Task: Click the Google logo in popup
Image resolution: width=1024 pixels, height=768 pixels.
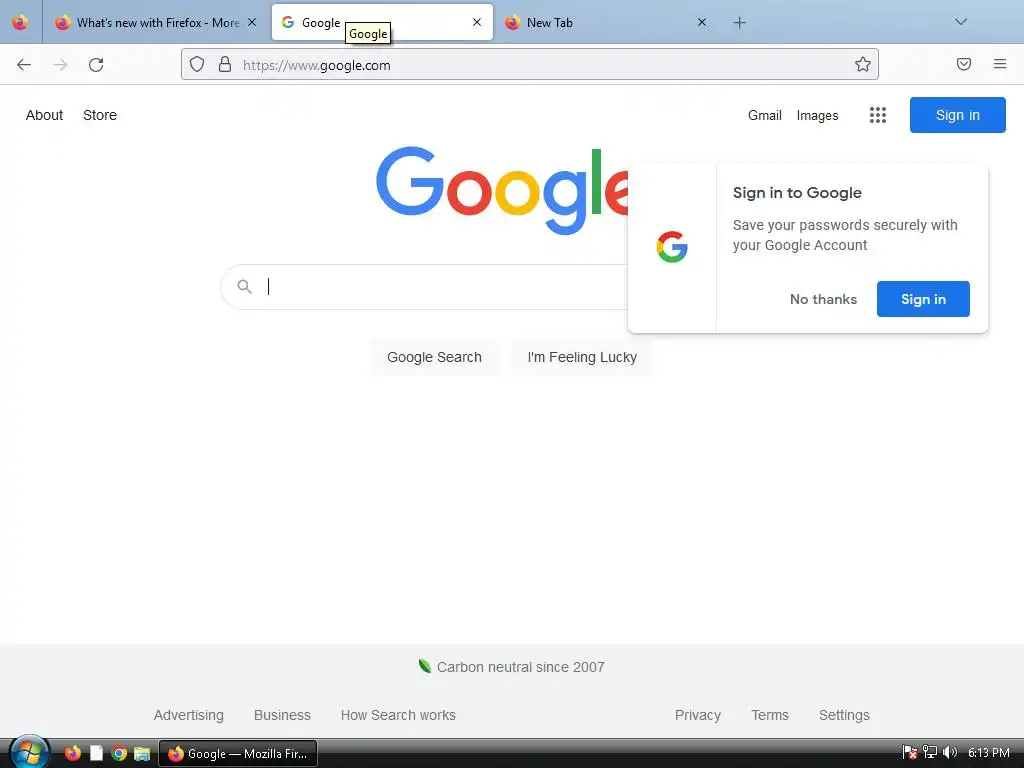Action: click(672, 247)
